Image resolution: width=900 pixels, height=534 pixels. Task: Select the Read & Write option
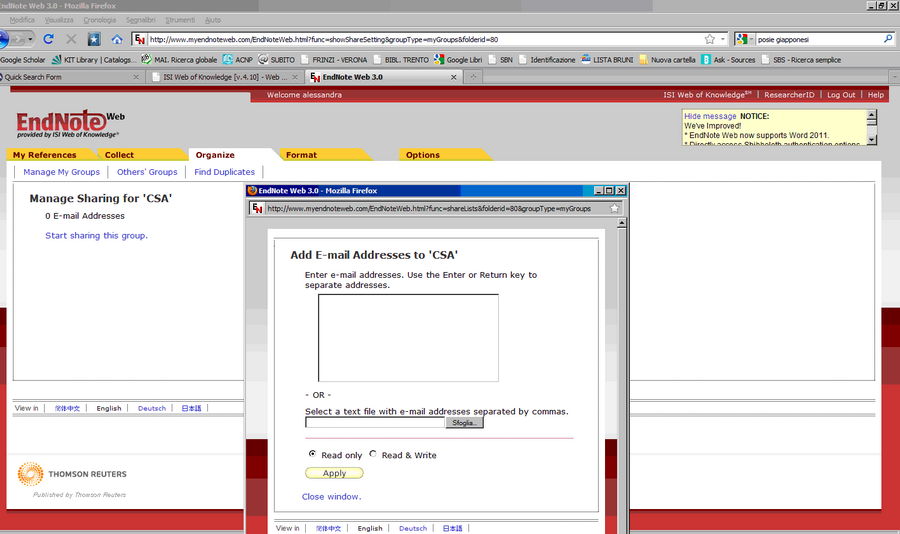click(x=373, y=454)
